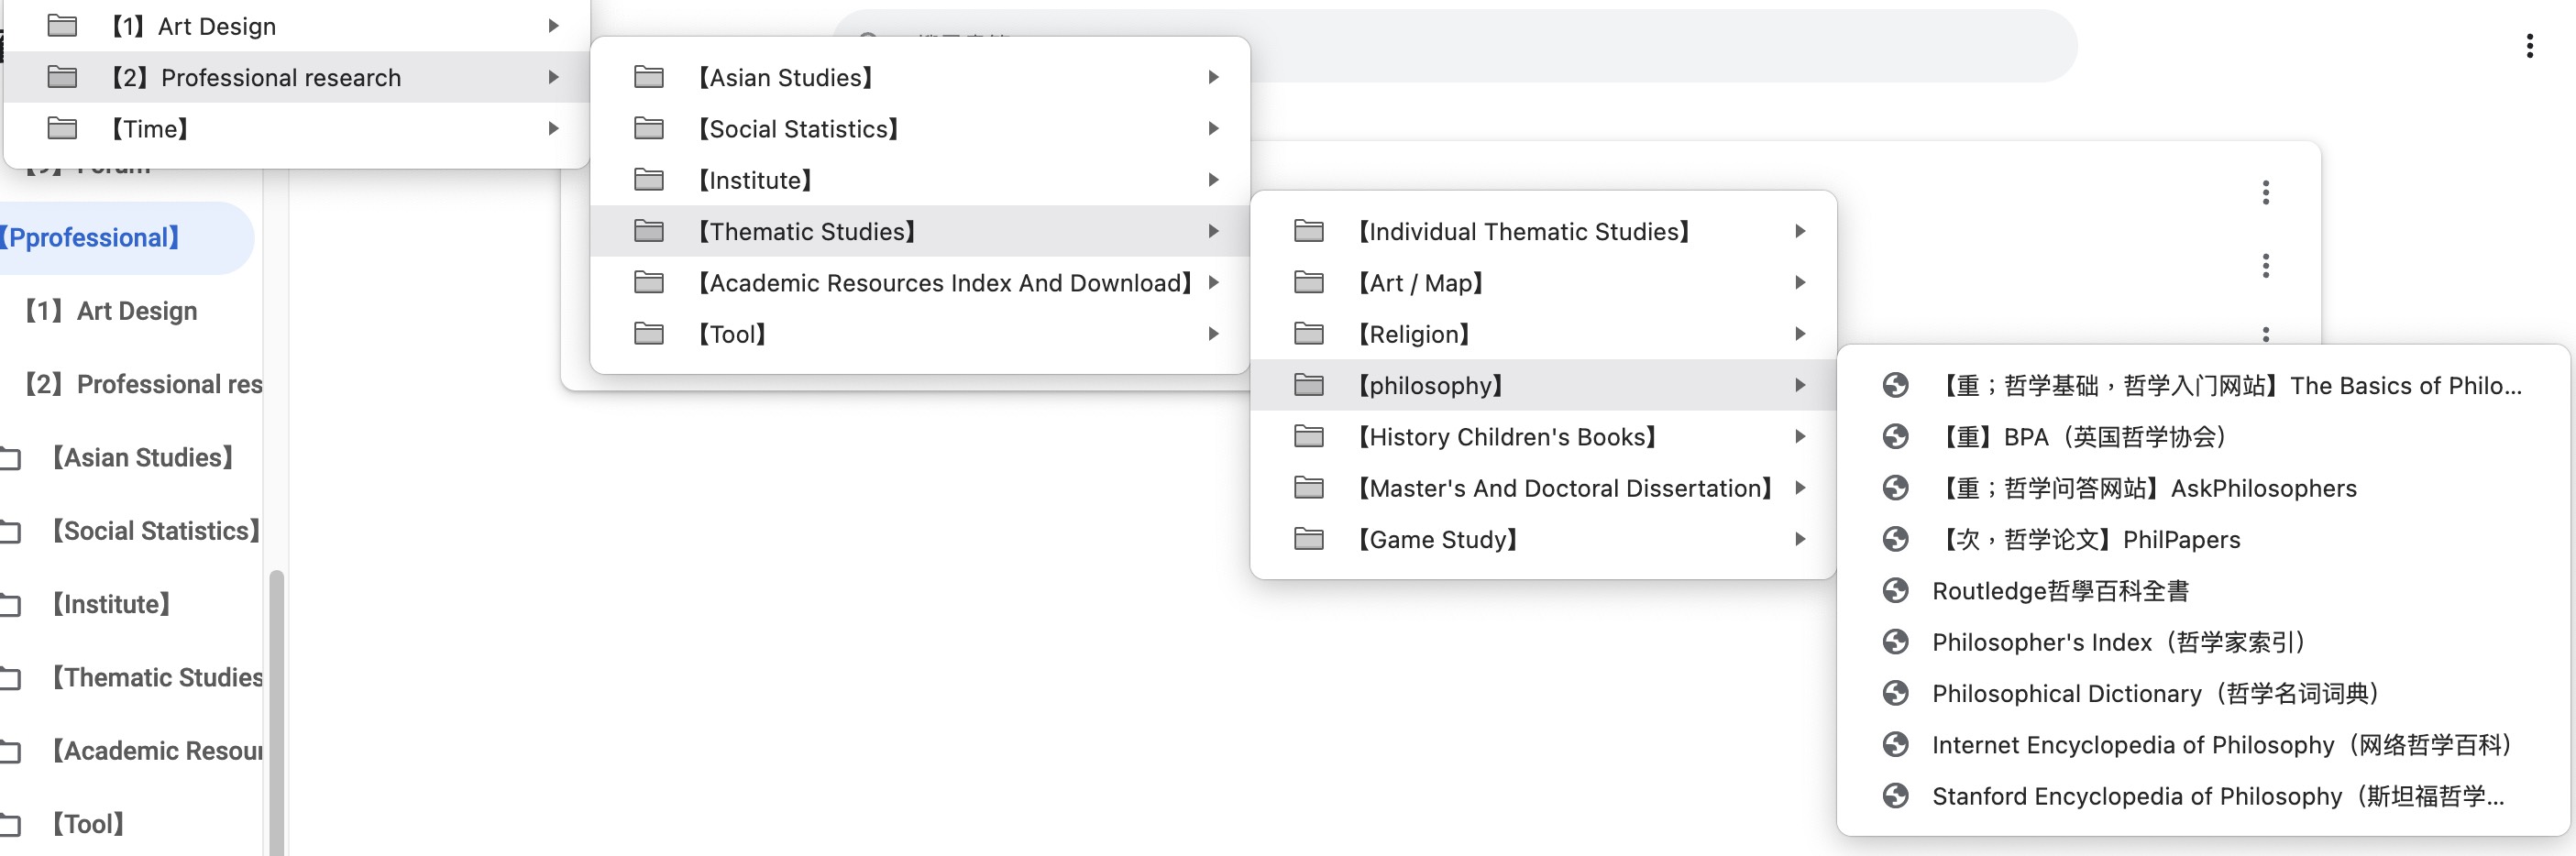2576x856 pixels.
Task: Click the folder icon next to Time
Action: point(62,129)
